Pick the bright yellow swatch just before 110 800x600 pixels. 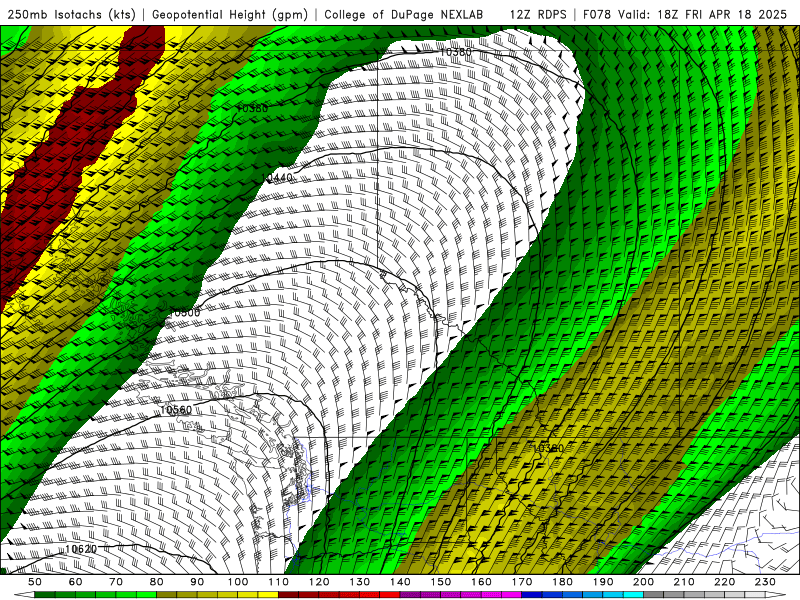(268, 595)
